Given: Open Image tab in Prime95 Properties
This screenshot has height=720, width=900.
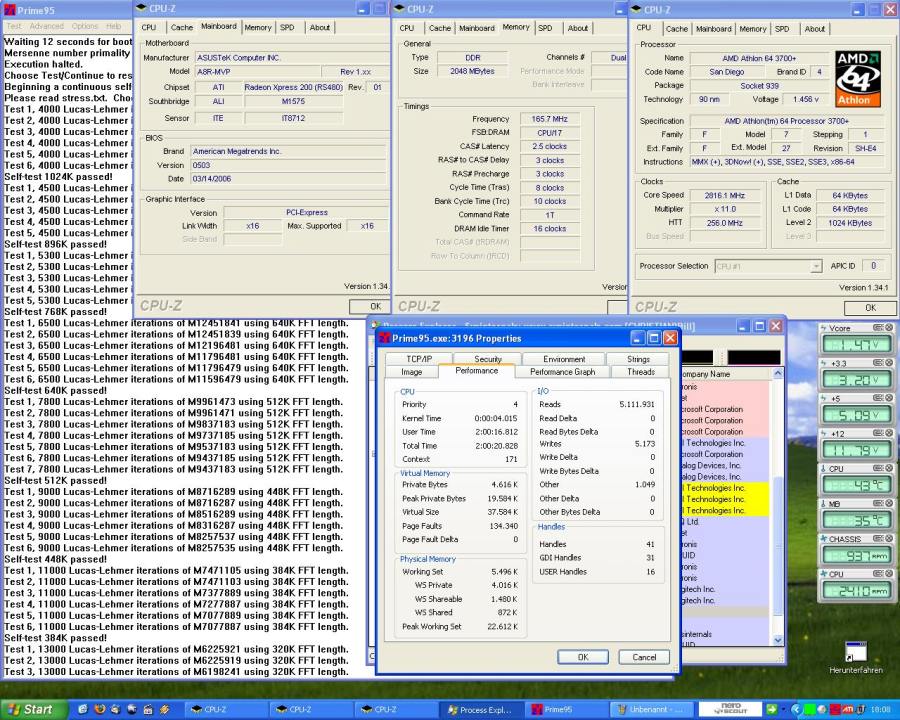Looking at the screenshot, I should click(412, 372).
